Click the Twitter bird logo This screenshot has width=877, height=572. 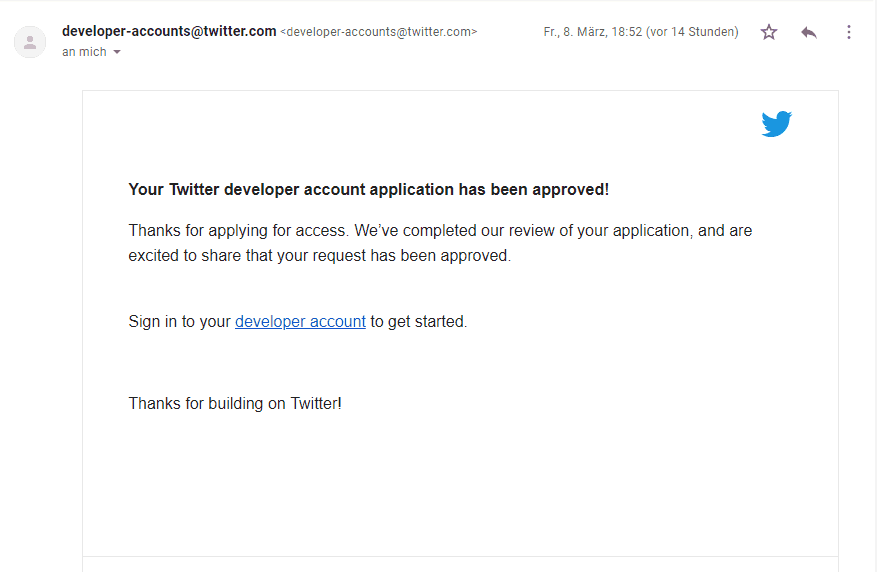tap(776, 124)
